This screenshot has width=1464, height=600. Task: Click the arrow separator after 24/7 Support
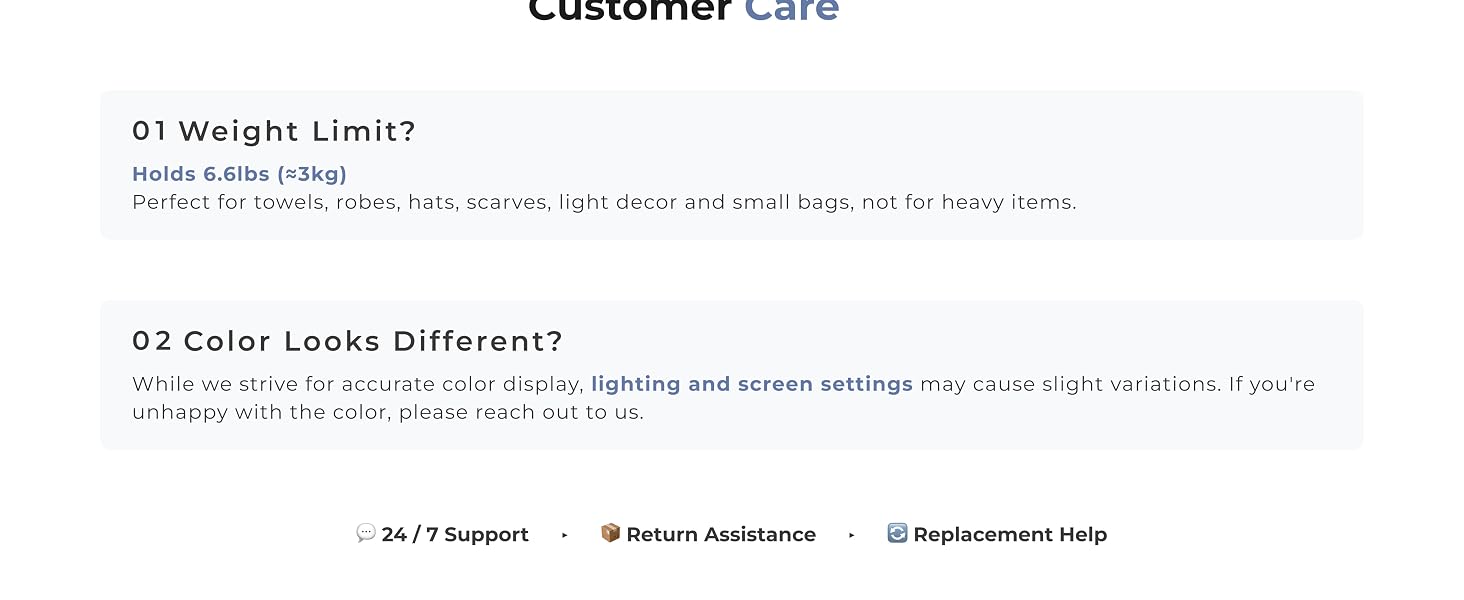565,535
